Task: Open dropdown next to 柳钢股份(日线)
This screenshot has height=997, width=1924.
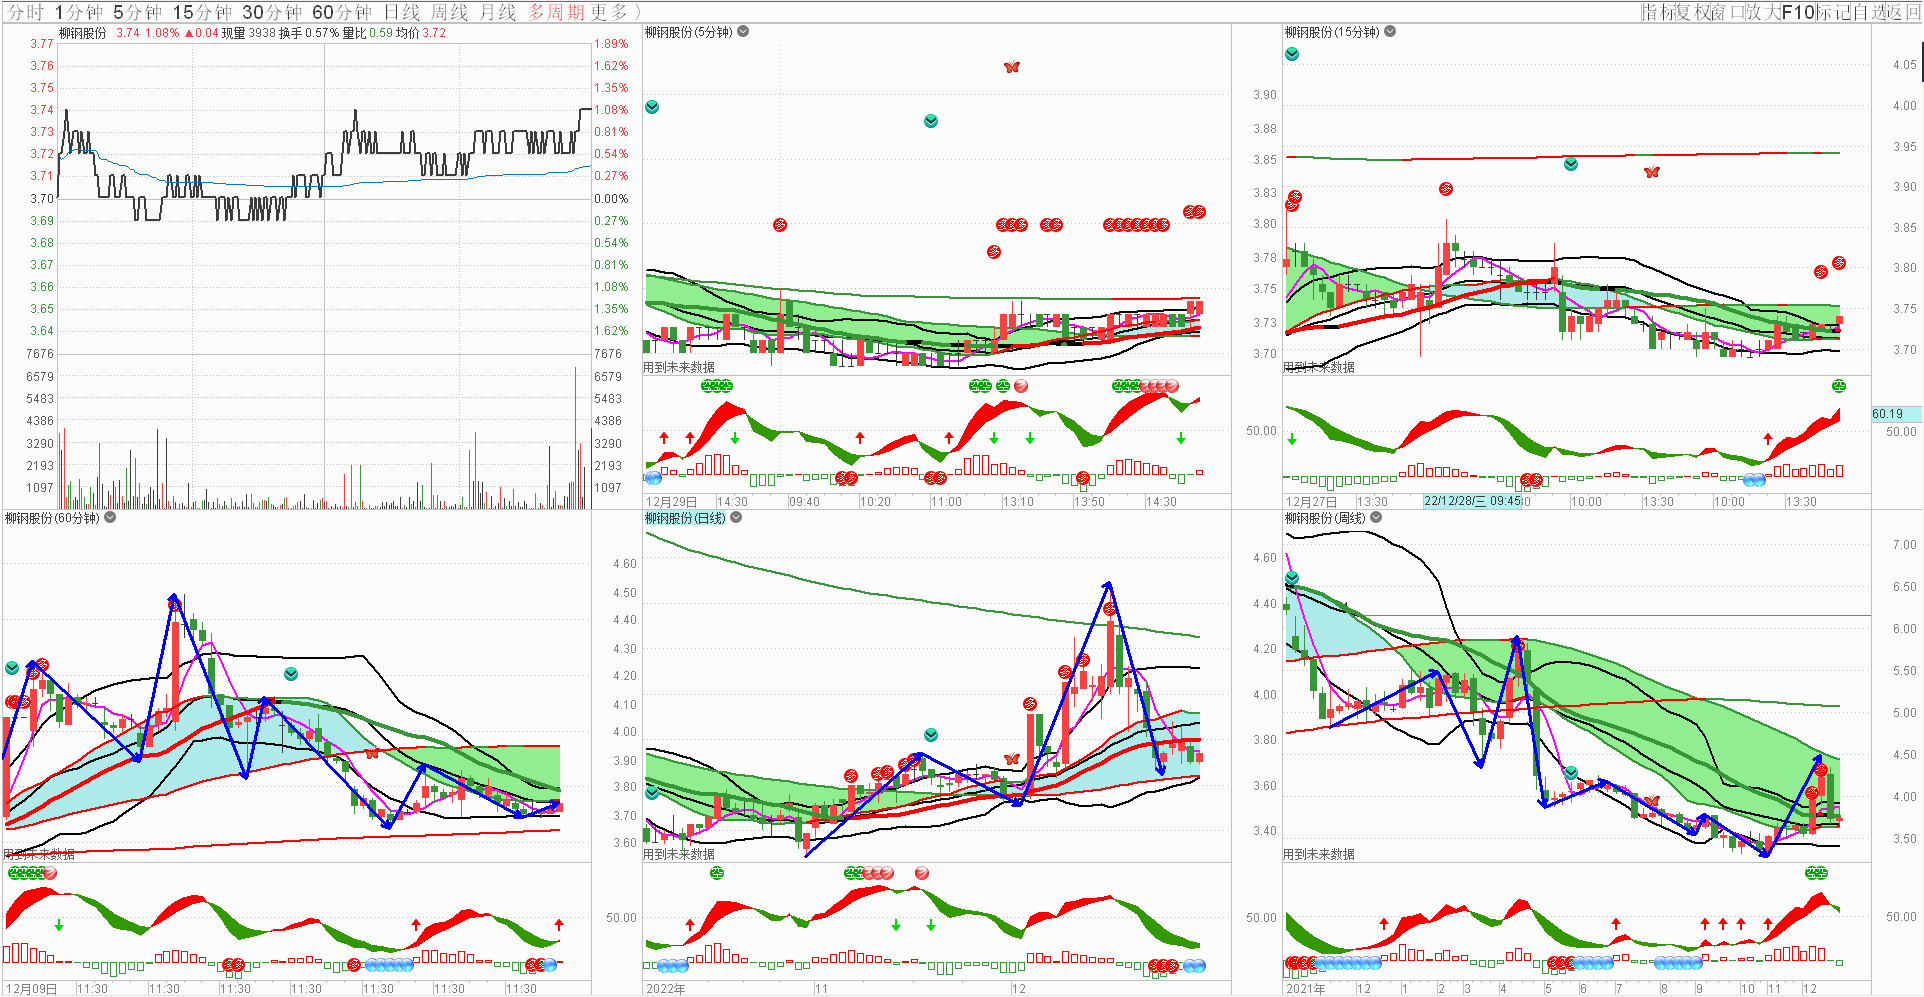Action: pos(736,518)
